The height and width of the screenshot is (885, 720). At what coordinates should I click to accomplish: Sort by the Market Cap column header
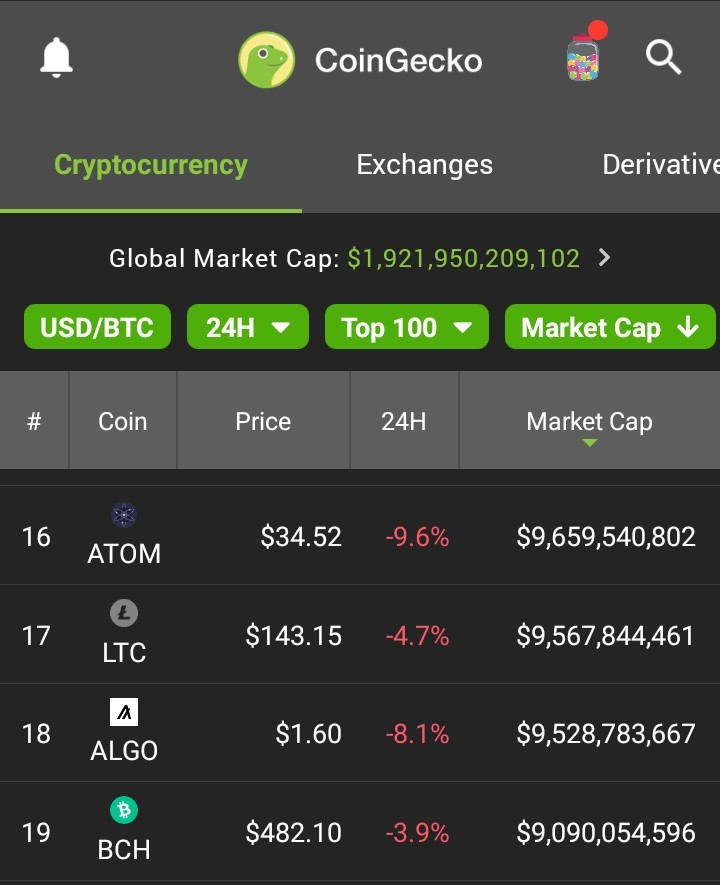point(590,421)
